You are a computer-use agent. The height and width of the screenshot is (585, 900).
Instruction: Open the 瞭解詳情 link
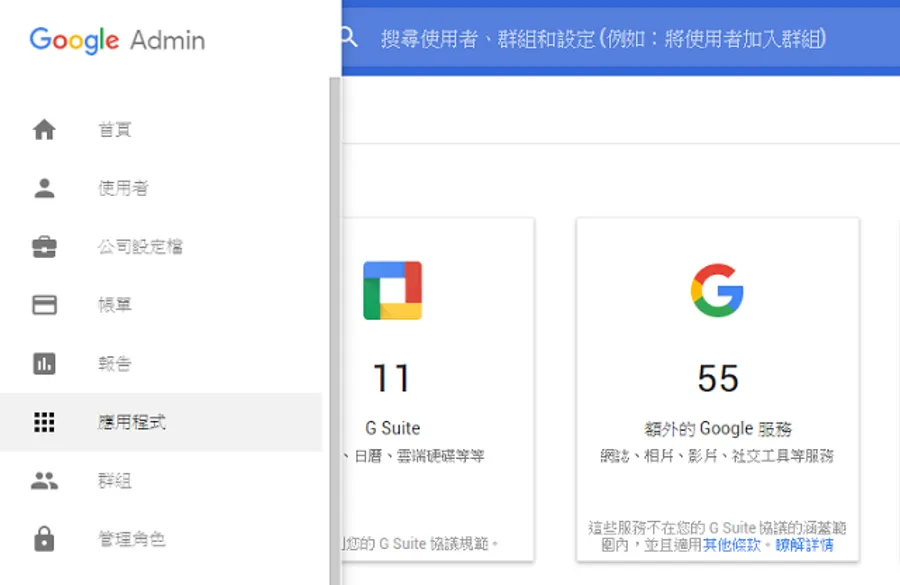(x=804, y=545)
